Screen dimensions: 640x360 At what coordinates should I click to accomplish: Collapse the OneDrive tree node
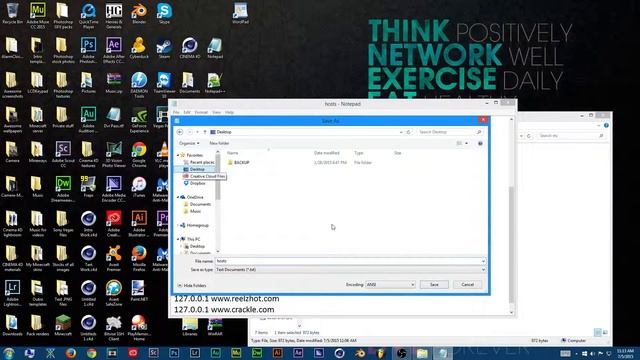pyautogui.click(x=178, y=197)
